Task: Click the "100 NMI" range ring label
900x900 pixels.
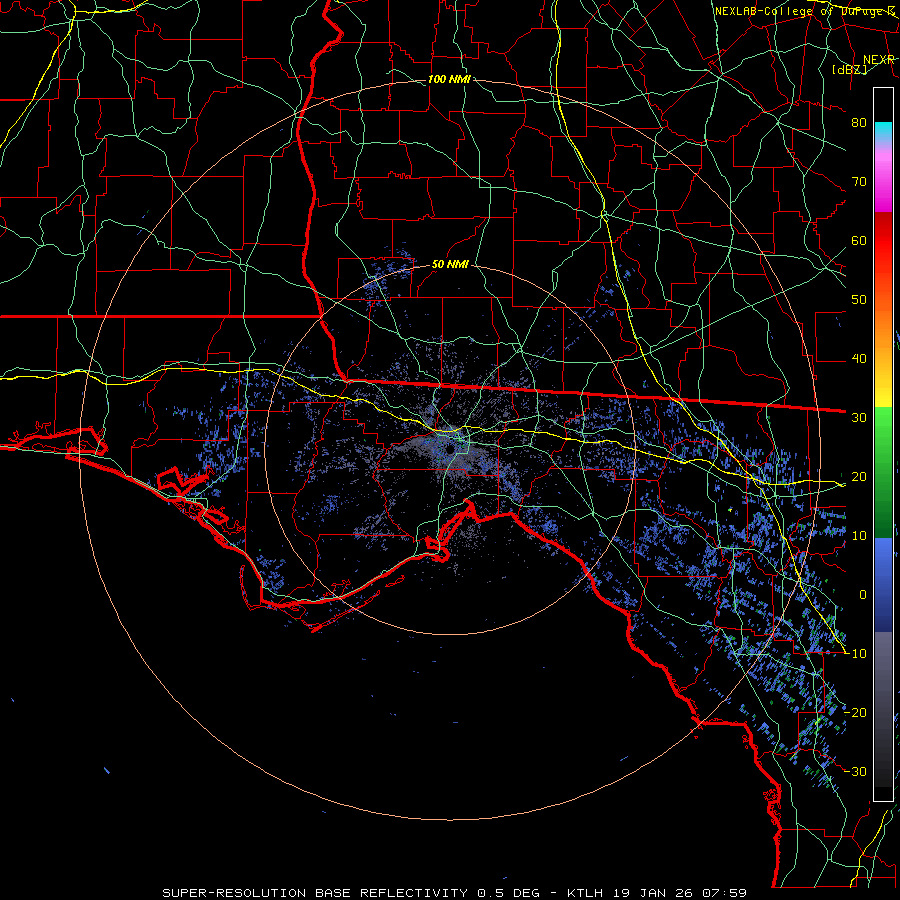Action: tap(449, 79)
